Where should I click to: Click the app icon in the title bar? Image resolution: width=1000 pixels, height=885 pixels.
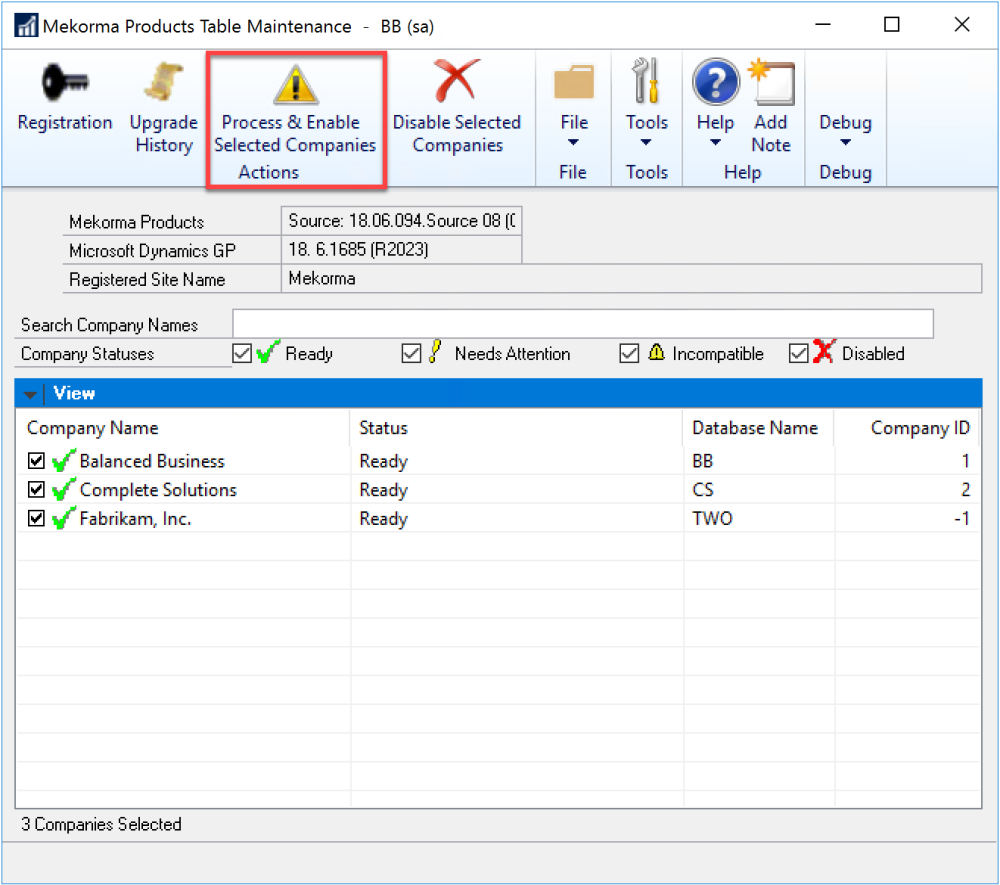(x=26, y=26)
